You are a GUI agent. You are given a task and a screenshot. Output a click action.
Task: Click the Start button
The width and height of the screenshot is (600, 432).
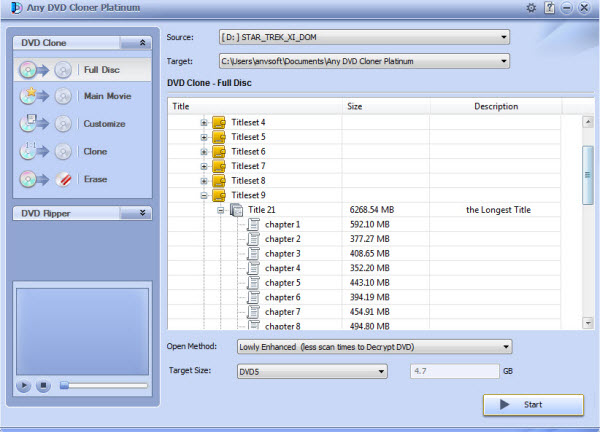[x=533, y=405]
